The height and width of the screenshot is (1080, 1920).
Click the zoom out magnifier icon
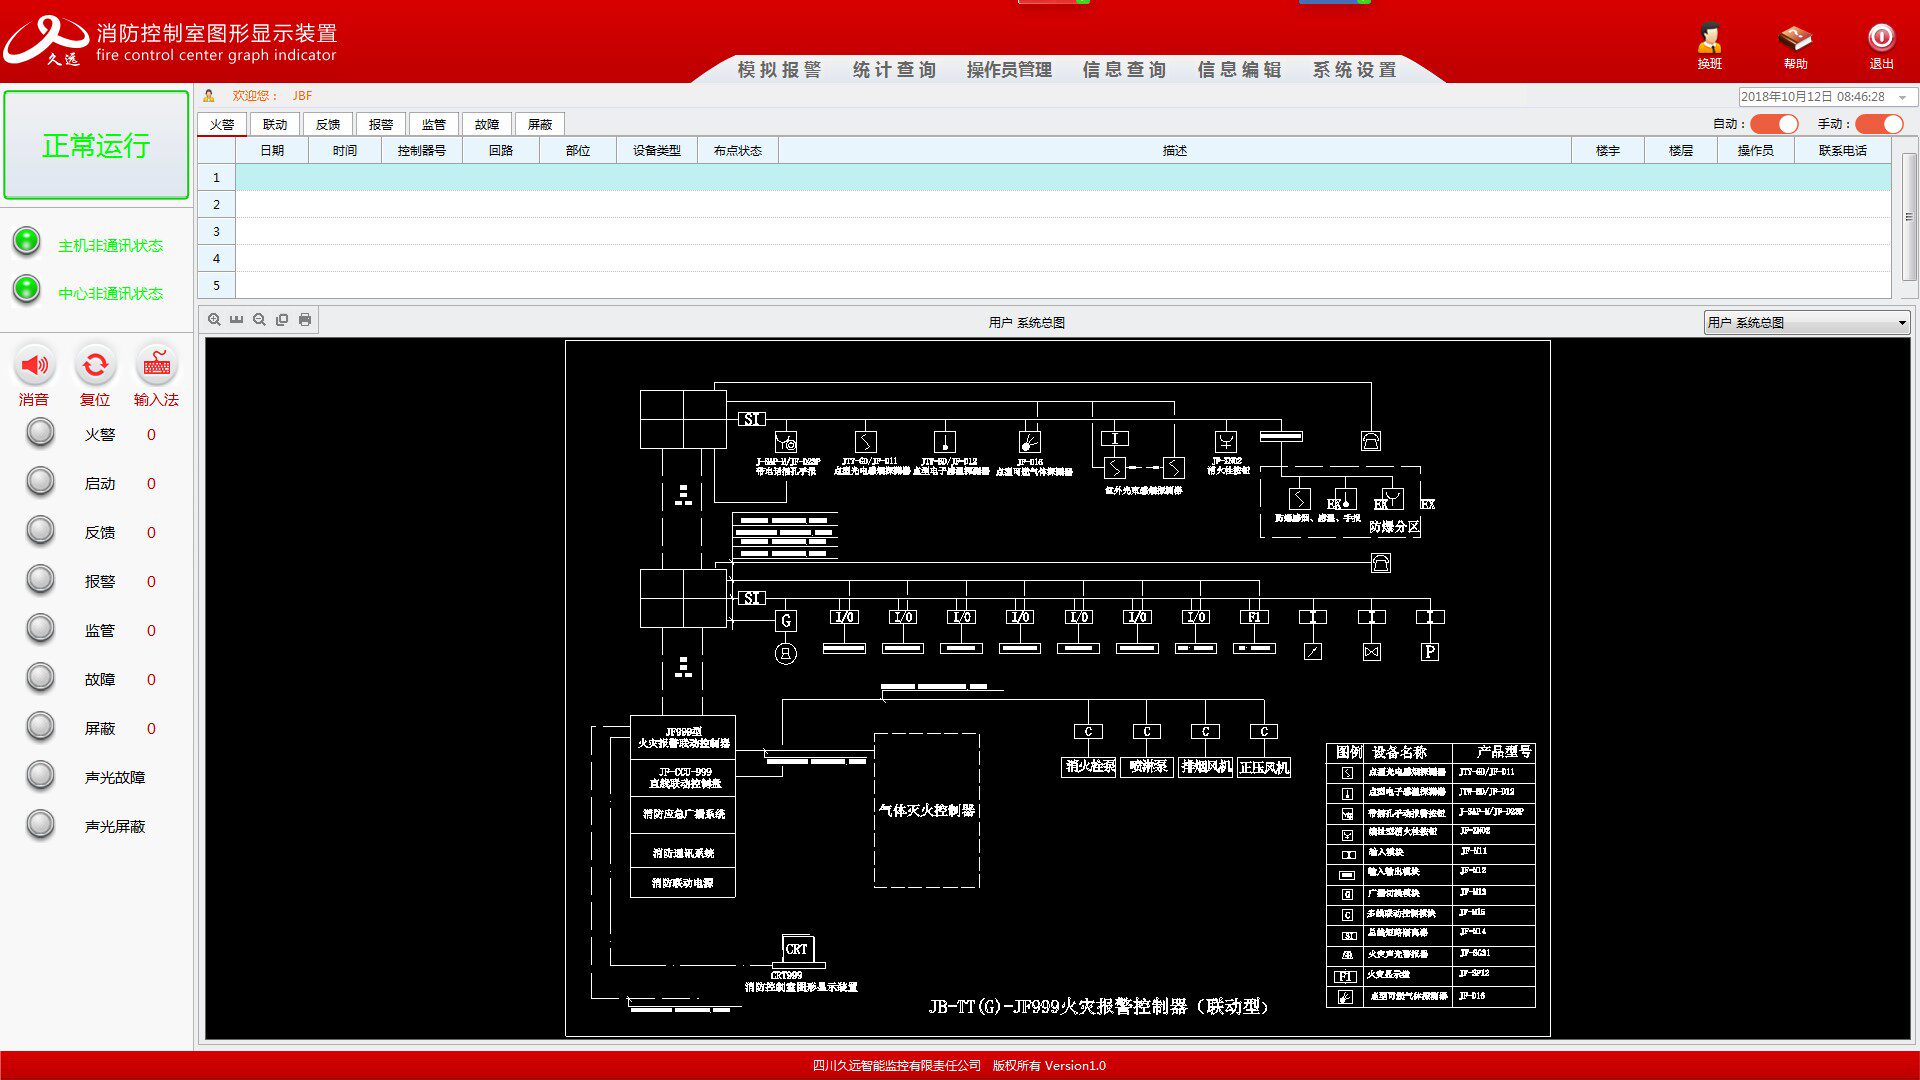click(x=259, y=320)
